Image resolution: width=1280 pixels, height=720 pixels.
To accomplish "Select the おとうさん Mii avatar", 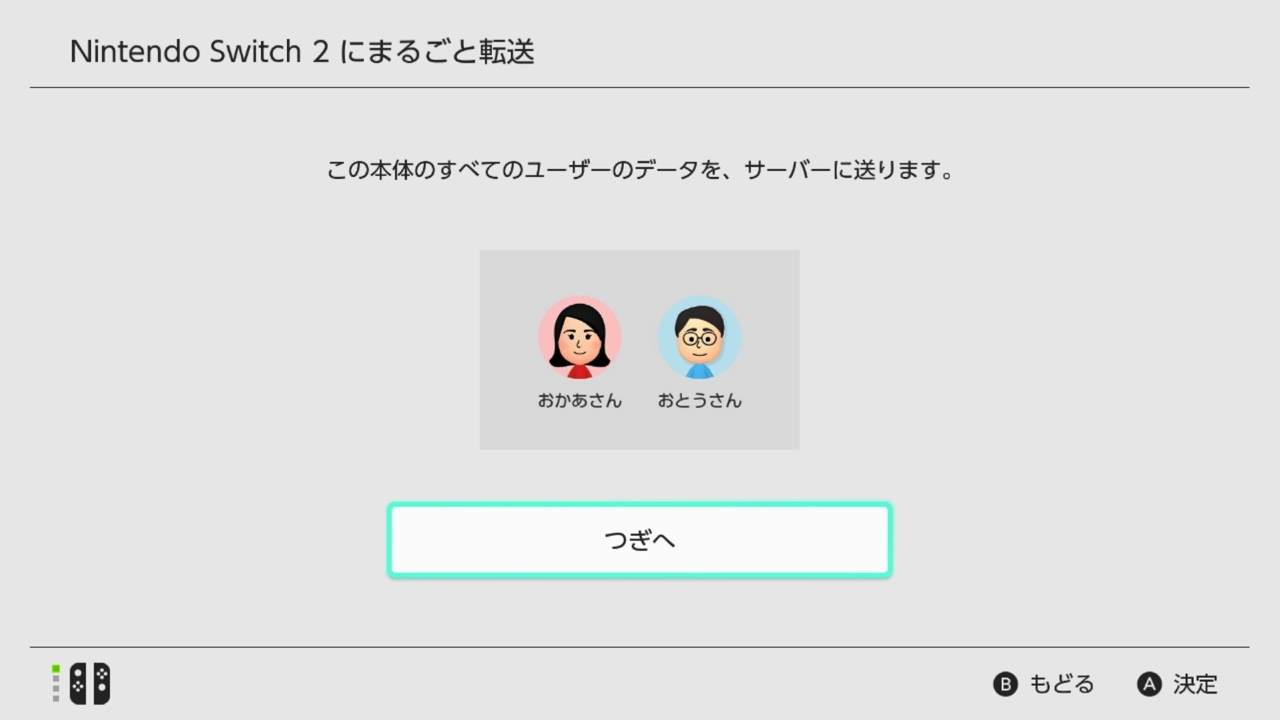I will click(700, 337).
